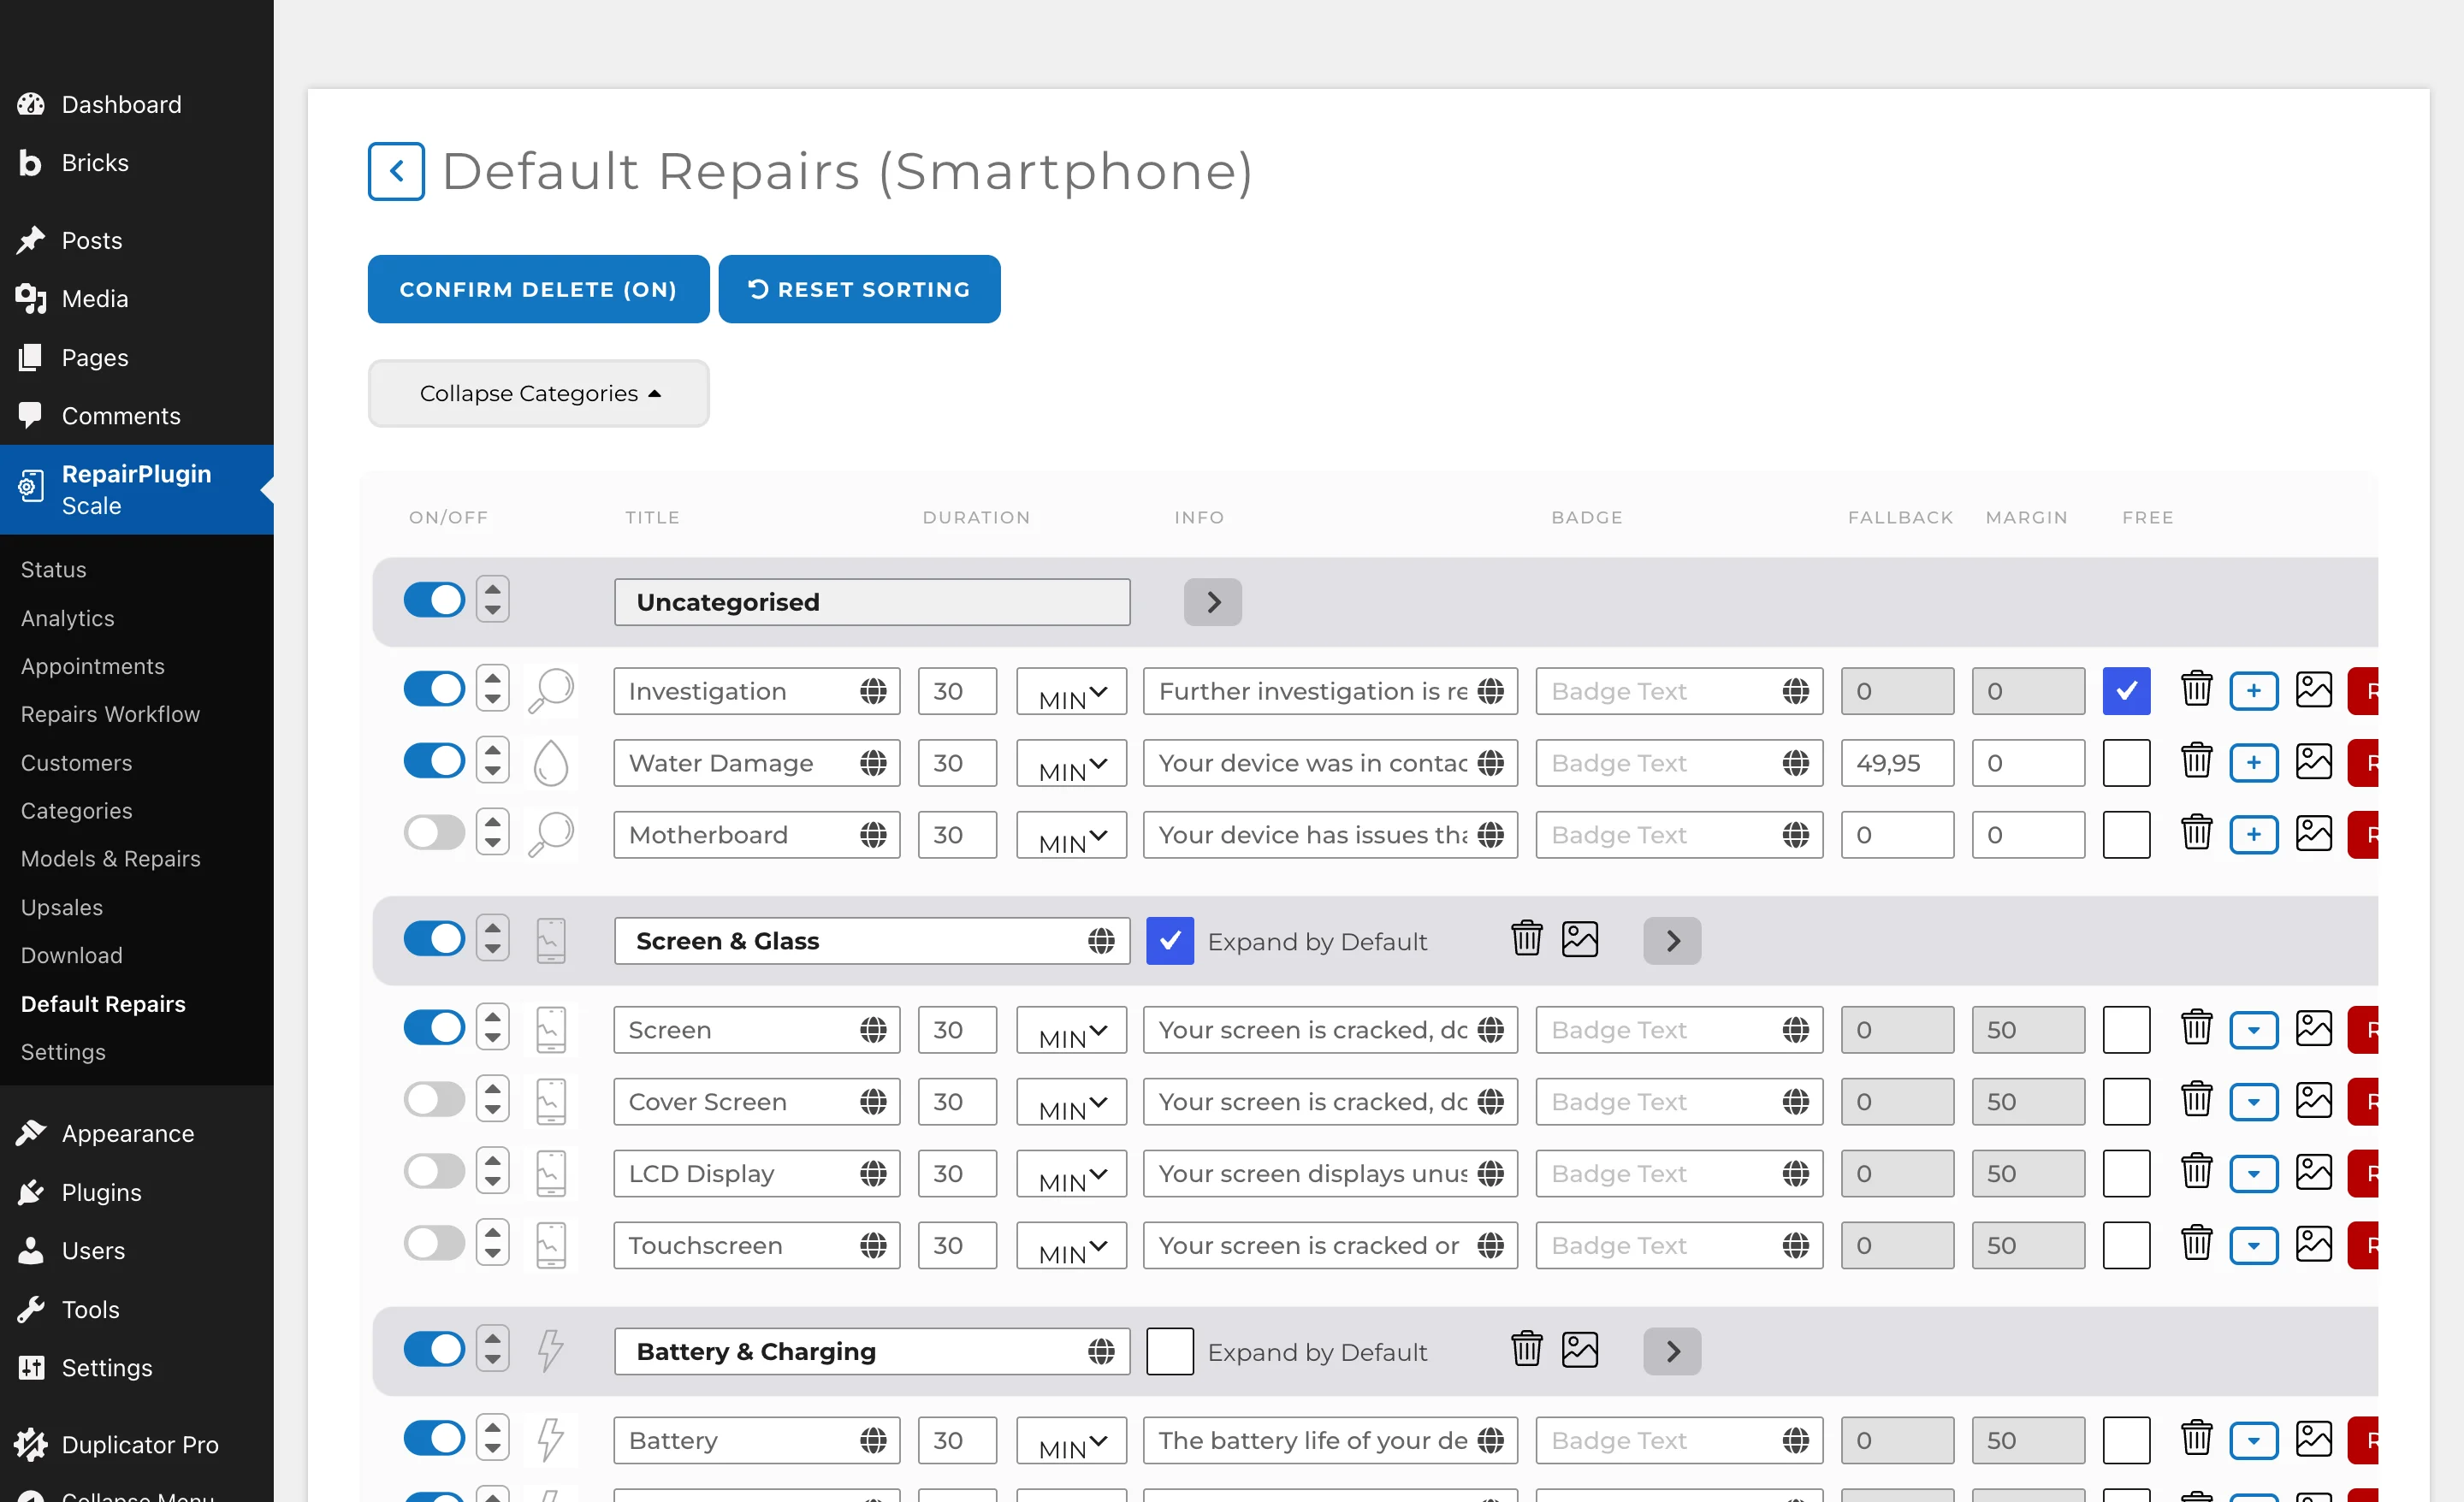Enable the Cover Screen repair toggle
Viewport: 2464px width, 1502px height.
(x=434, y=1100)
